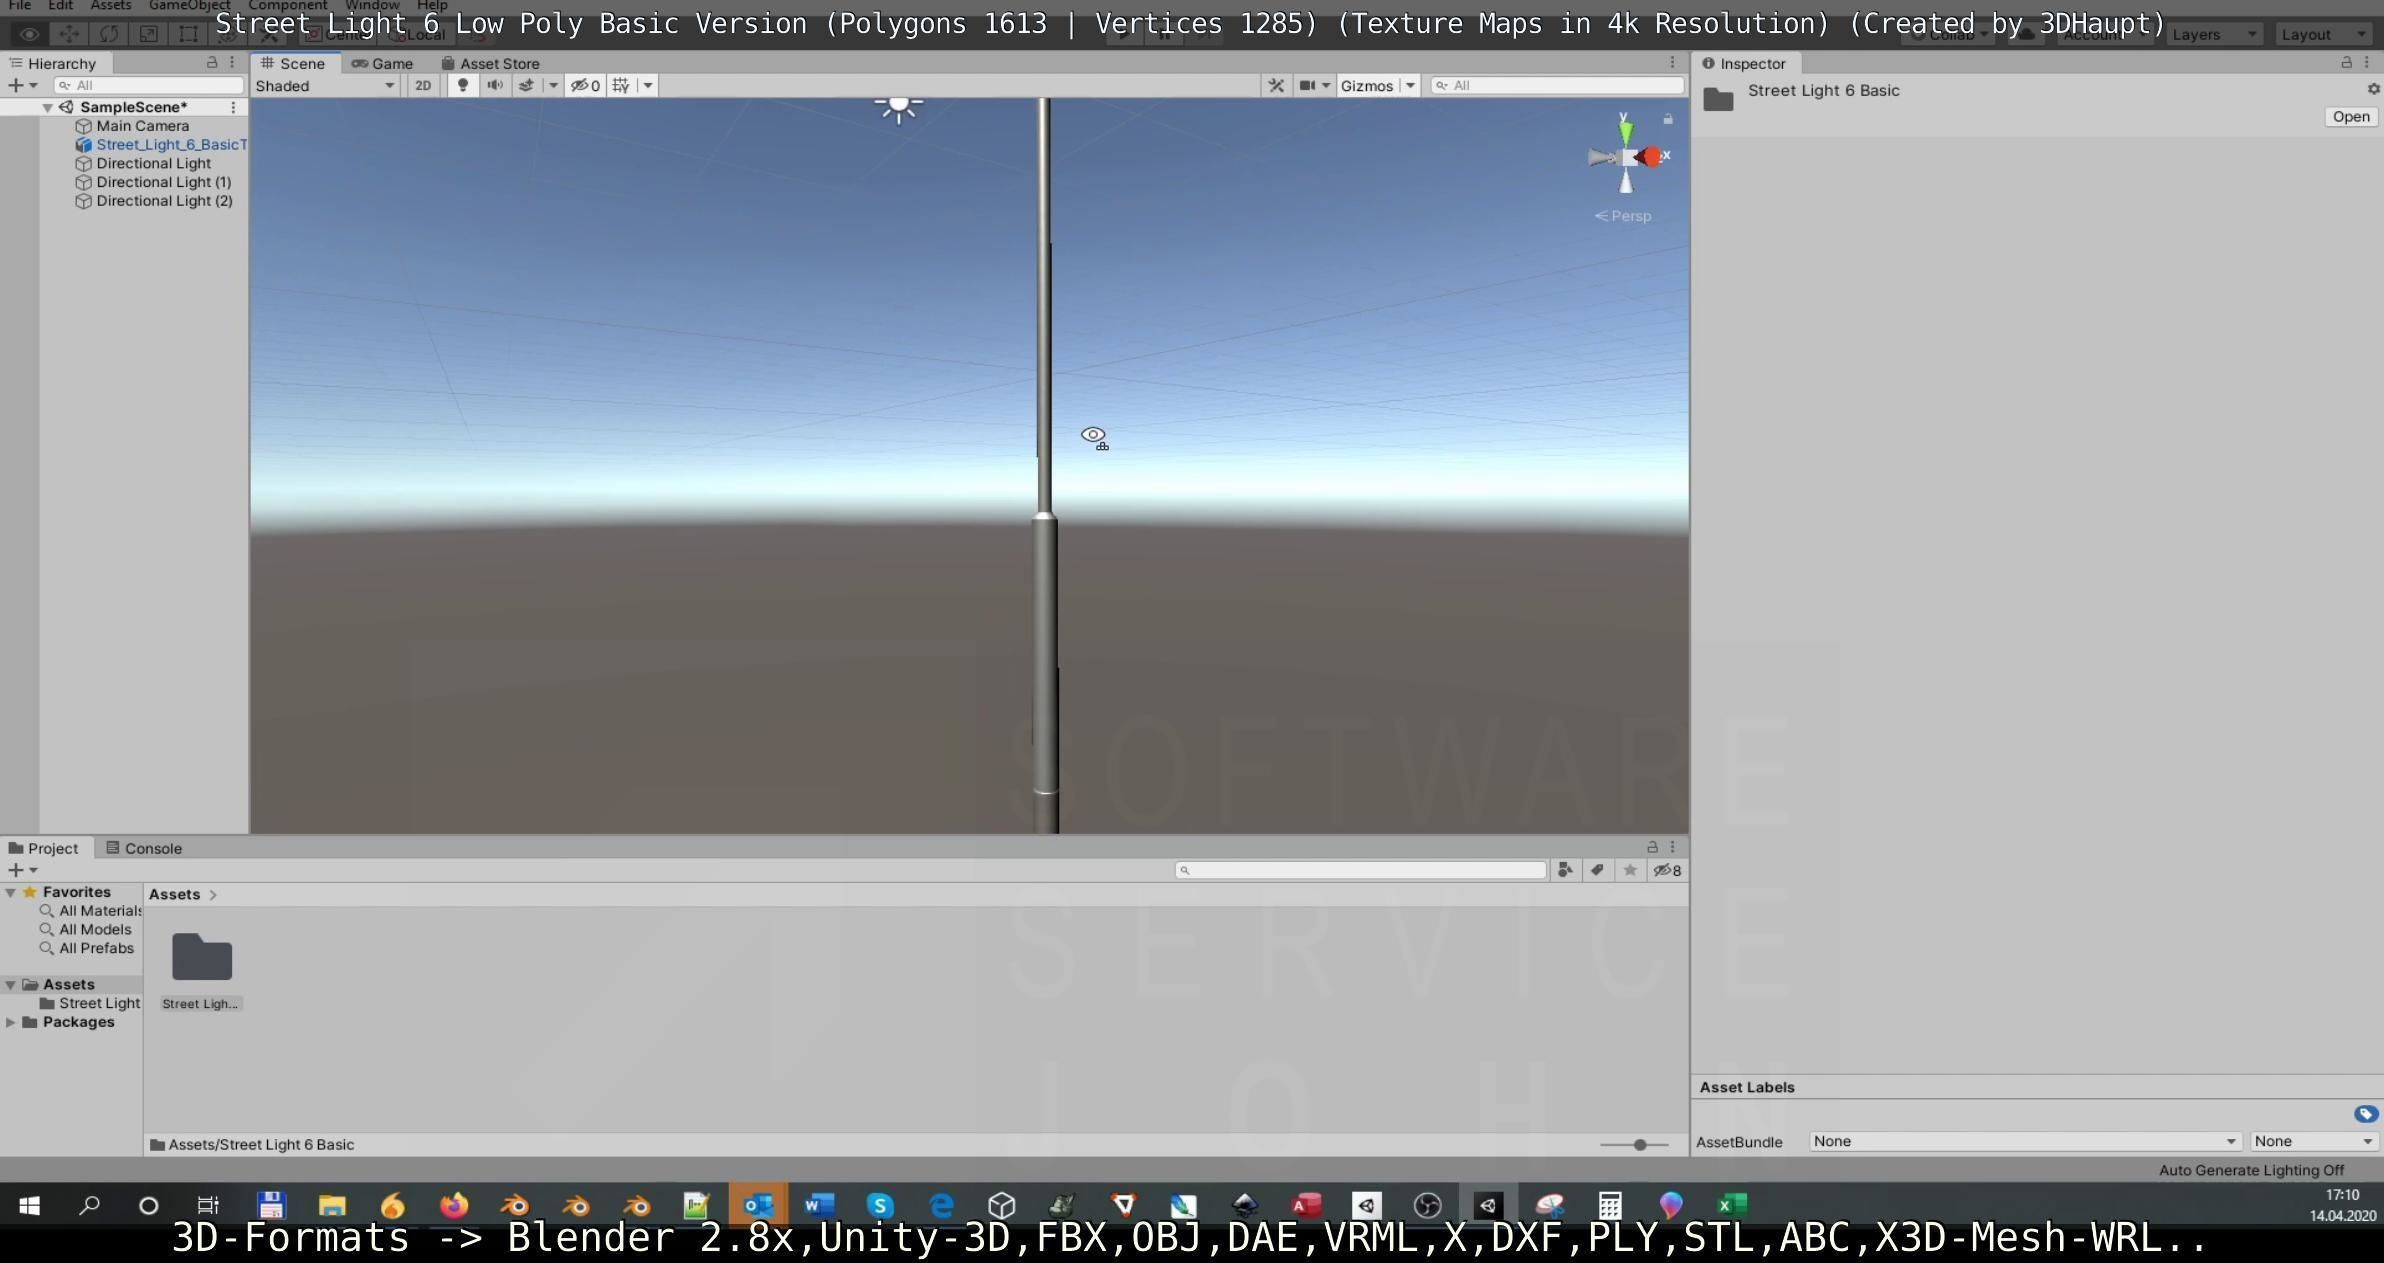Open the Layers dropdown
The height and width of the screenshot is (1263, 2384).
pyautogui.click(x=2214, y=34)
